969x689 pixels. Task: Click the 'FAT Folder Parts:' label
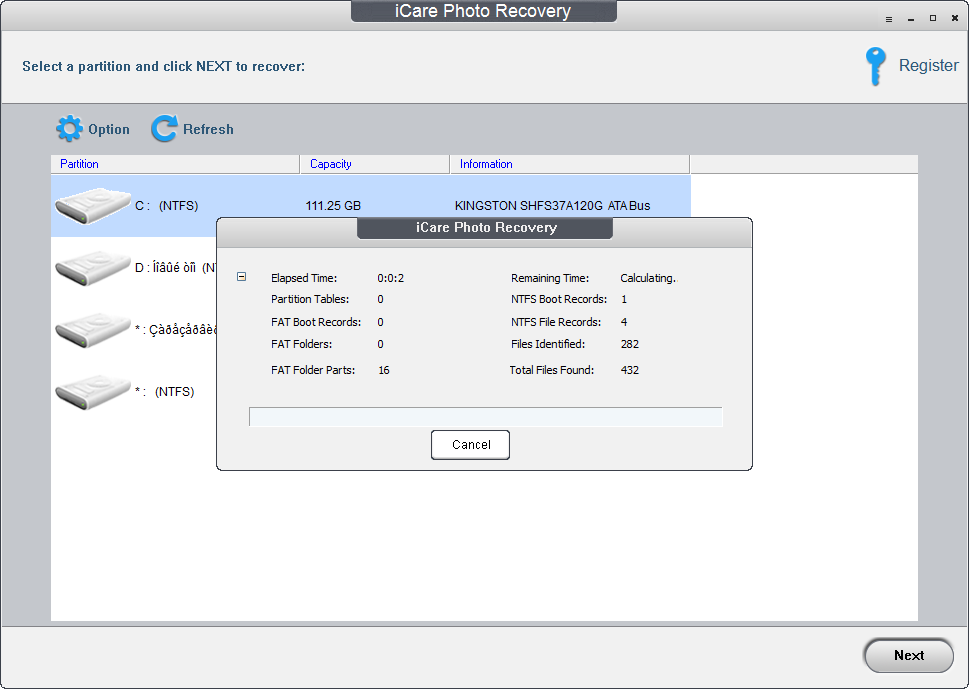[x=313, y=370]
